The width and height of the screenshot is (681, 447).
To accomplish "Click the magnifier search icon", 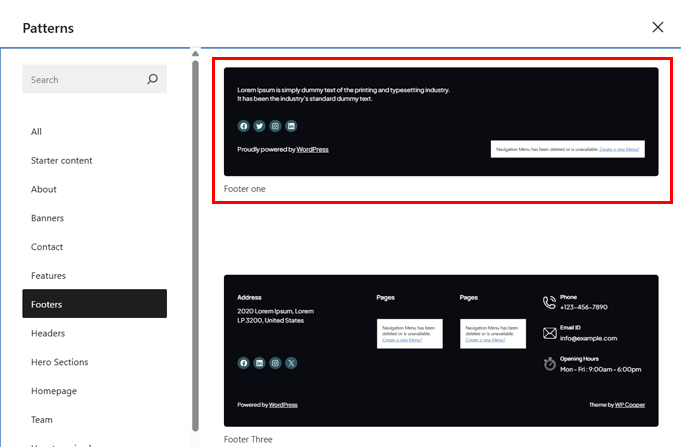I will click(x=152, y=79).
